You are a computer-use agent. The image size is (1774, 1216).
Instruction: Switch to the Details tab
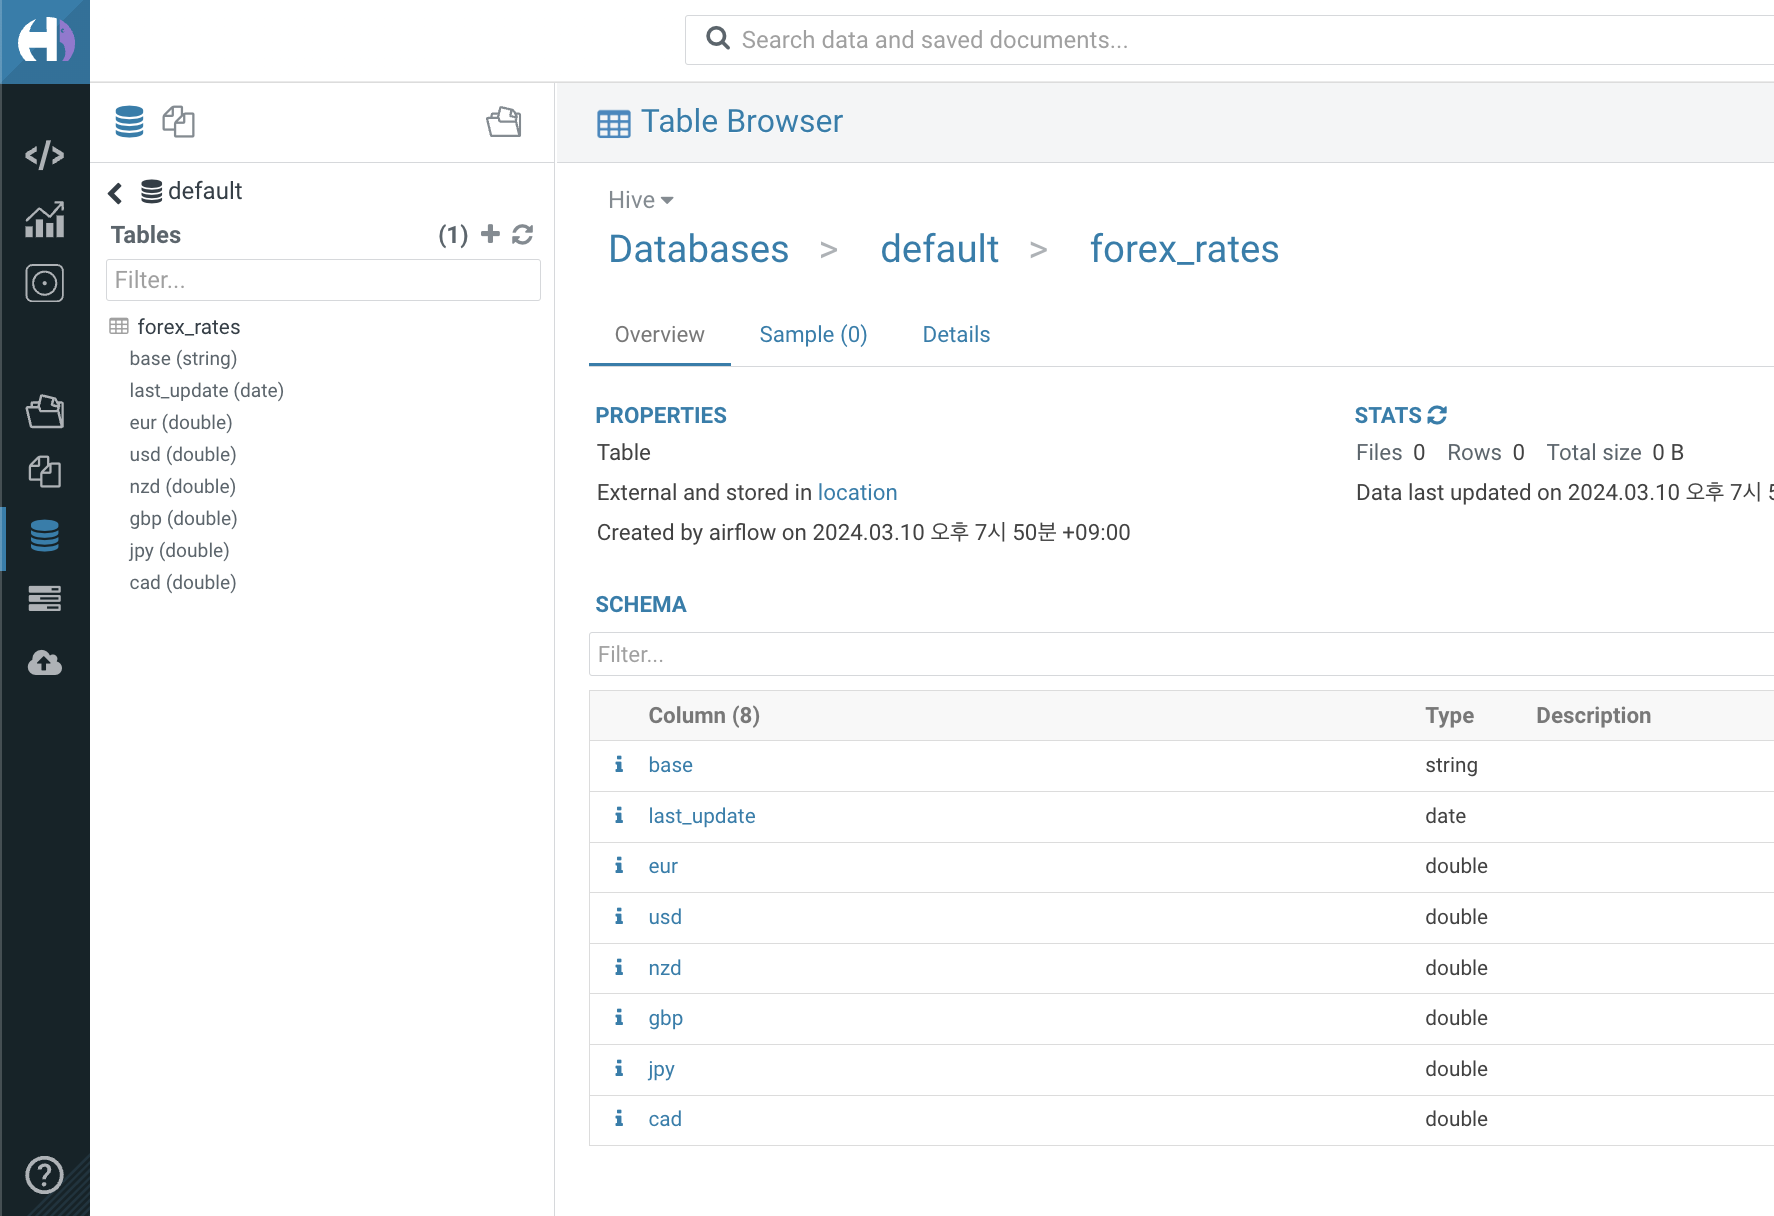(x=956, y=335)
